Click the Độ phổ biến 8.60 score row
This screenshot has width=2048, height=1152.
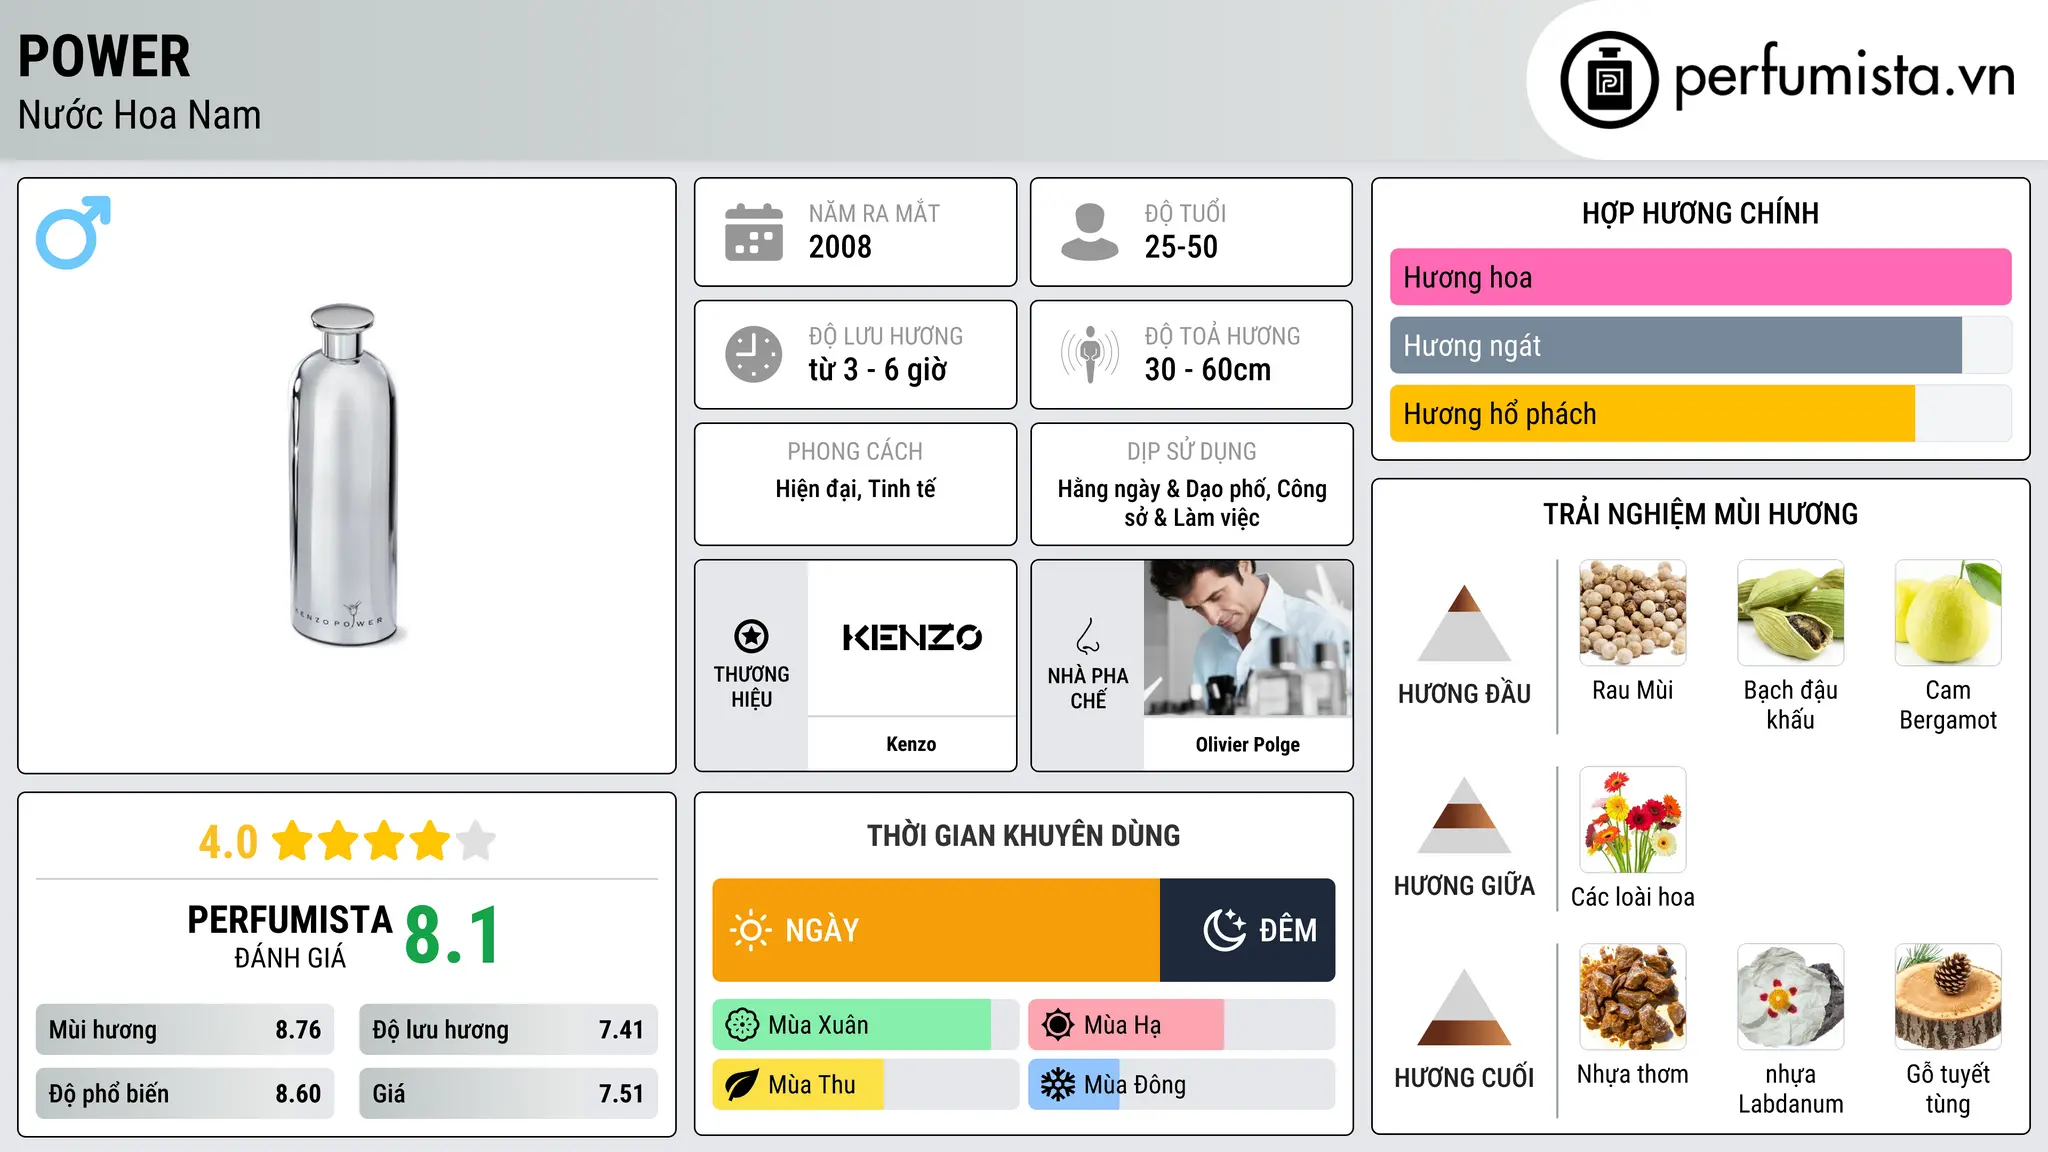pyautogui.click(x=185, y=1094)
